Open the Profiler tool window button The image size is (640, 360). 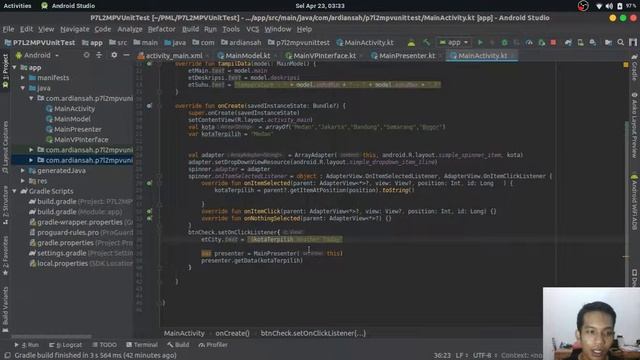[213, 345]
